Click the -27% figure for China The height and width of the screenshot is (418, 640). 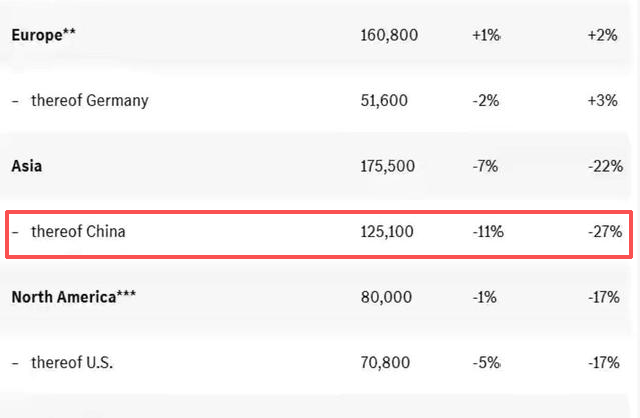tap(606, 232)
